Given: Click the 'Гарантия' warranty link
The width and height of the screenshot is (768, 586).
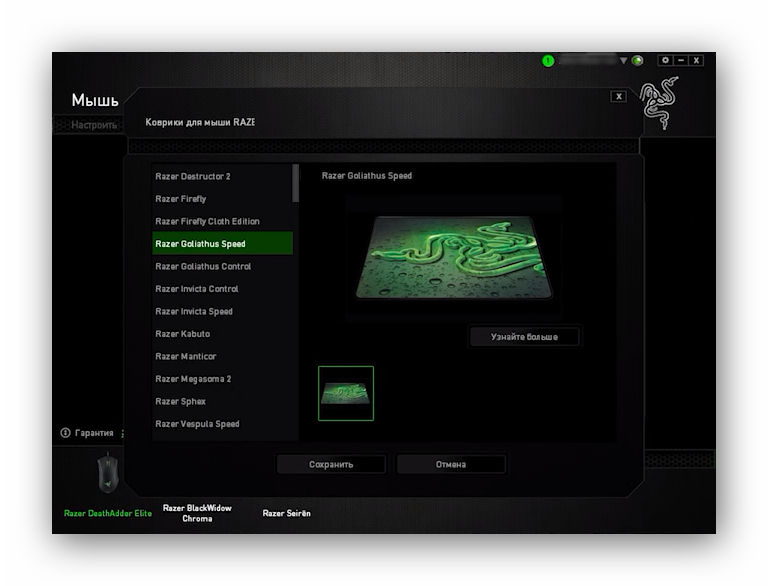Looking at the screenshot, I should pos(94,433).
